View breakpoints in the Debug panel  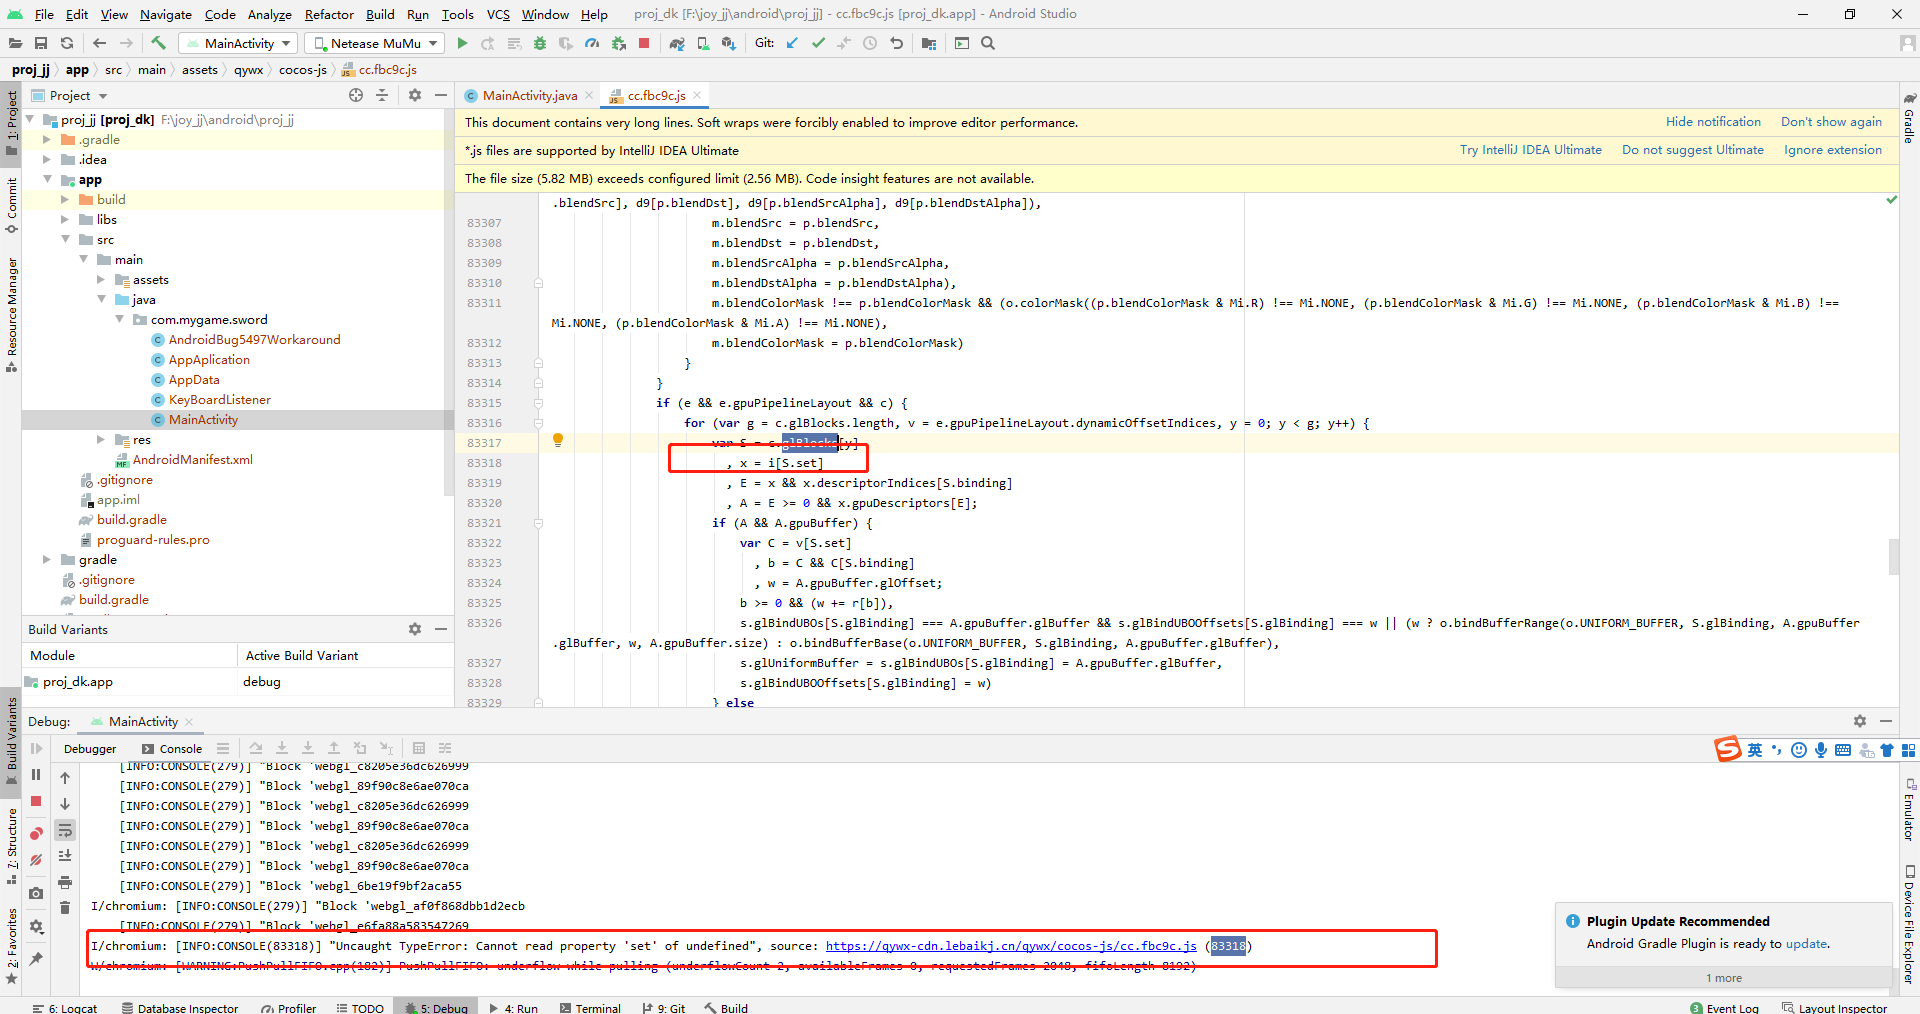tap(36, 833)
